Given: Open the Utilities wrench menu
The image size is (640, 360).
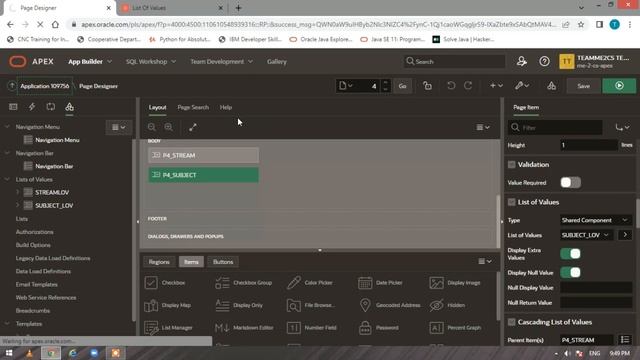Looking at the screenshot, I should click(x=522, y=86).
